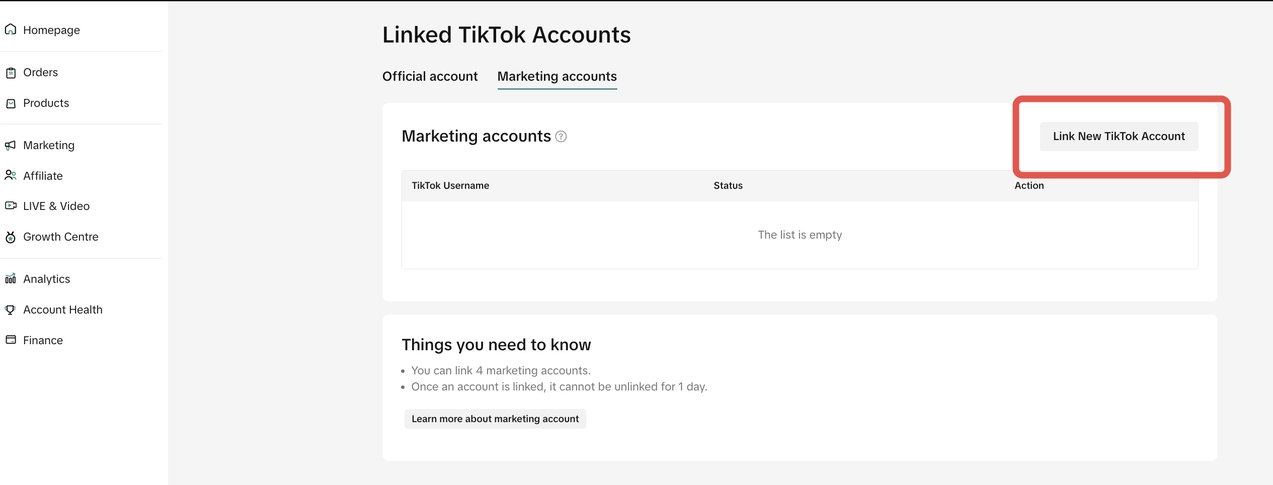The height and width of the screenshot is (485, 1273).
Task: Click the Finance card icon
Action: 11,340
